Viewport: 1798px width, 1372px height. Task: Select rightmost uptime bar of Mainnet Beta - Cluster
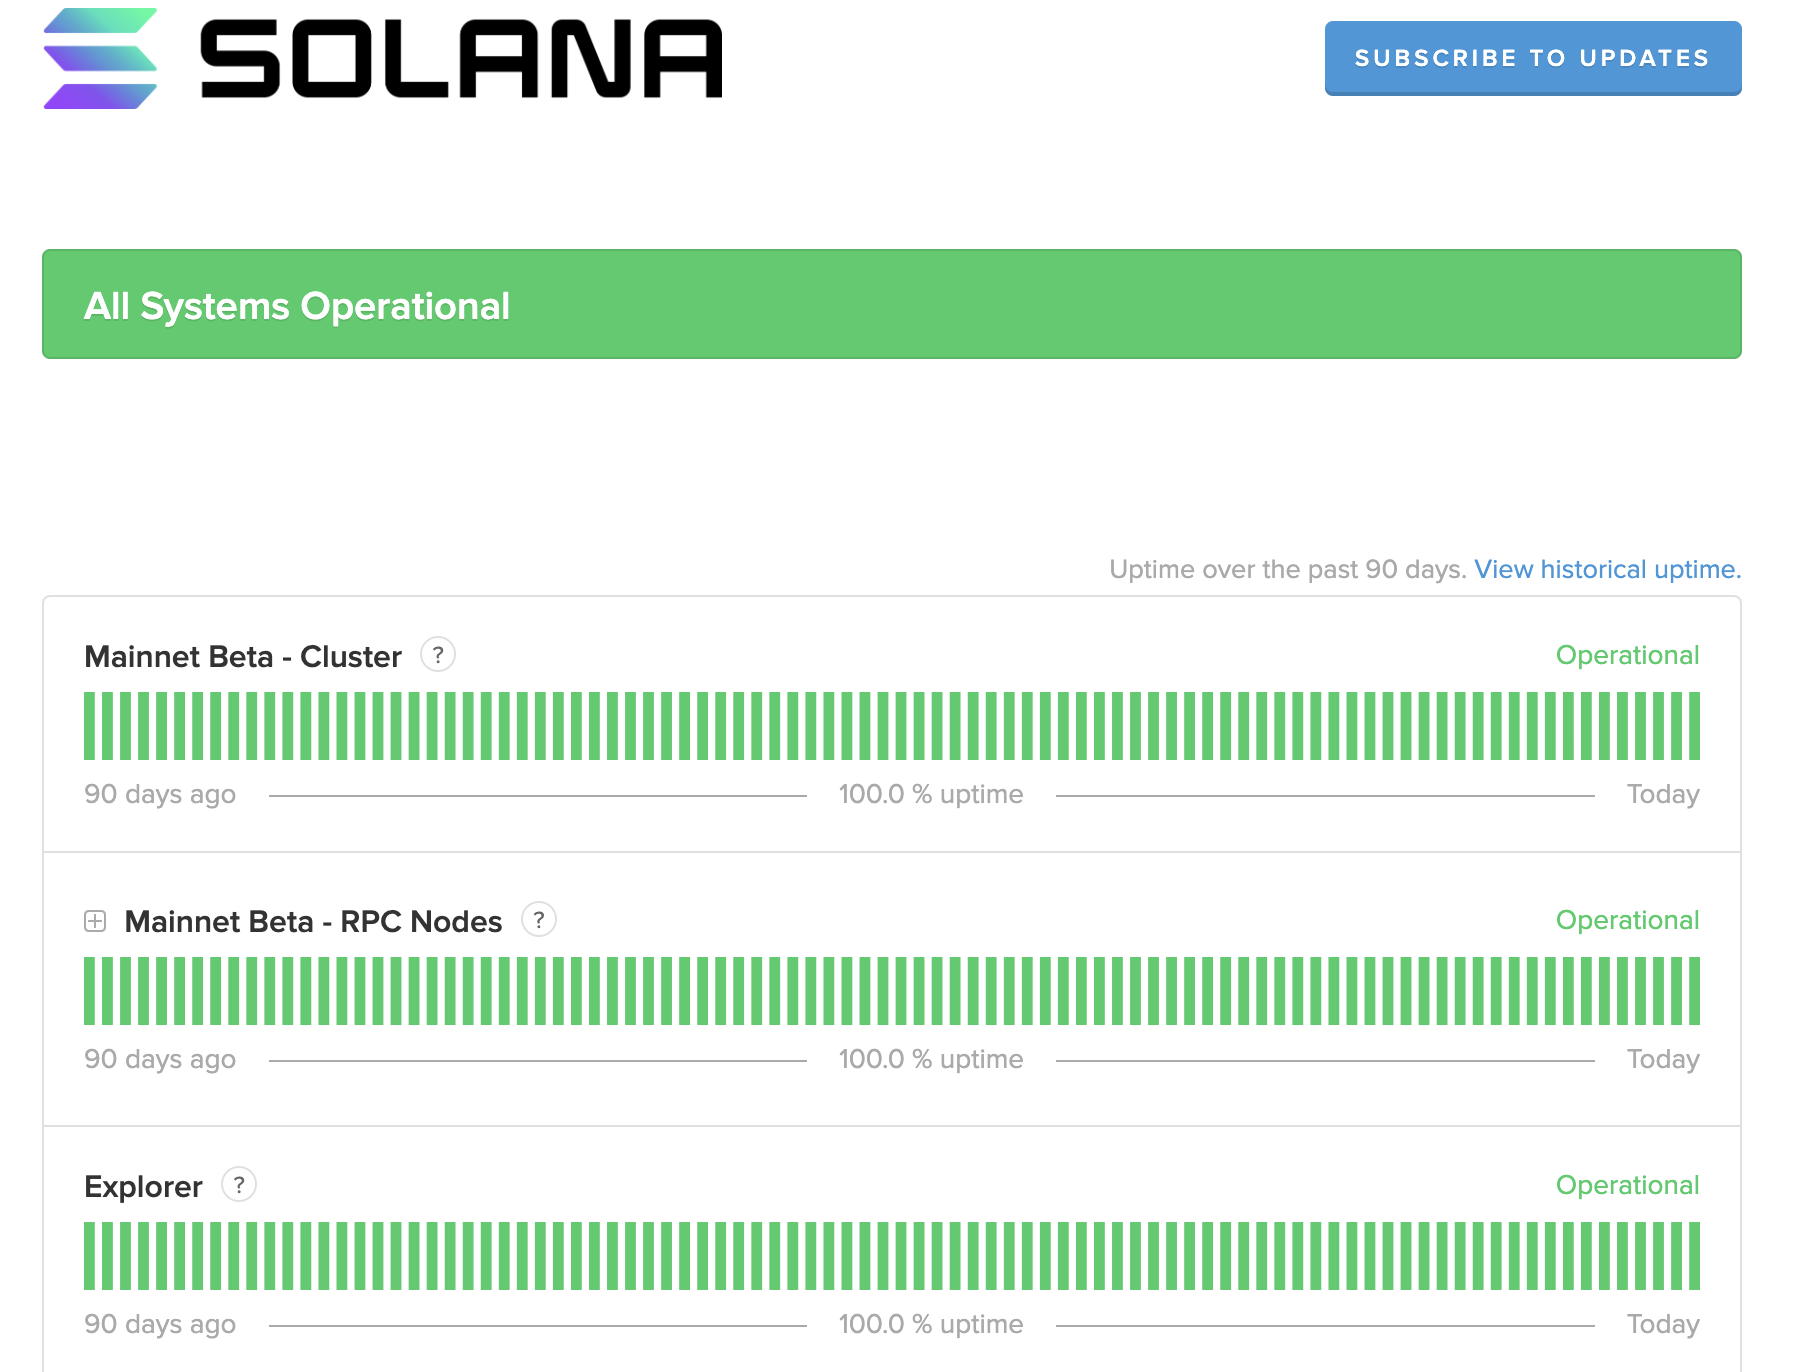coord(1694,726)
